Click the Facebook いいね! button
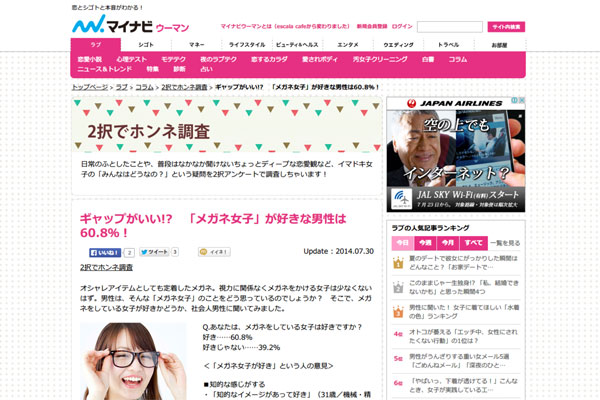600x400 pixels. point(105,253)
